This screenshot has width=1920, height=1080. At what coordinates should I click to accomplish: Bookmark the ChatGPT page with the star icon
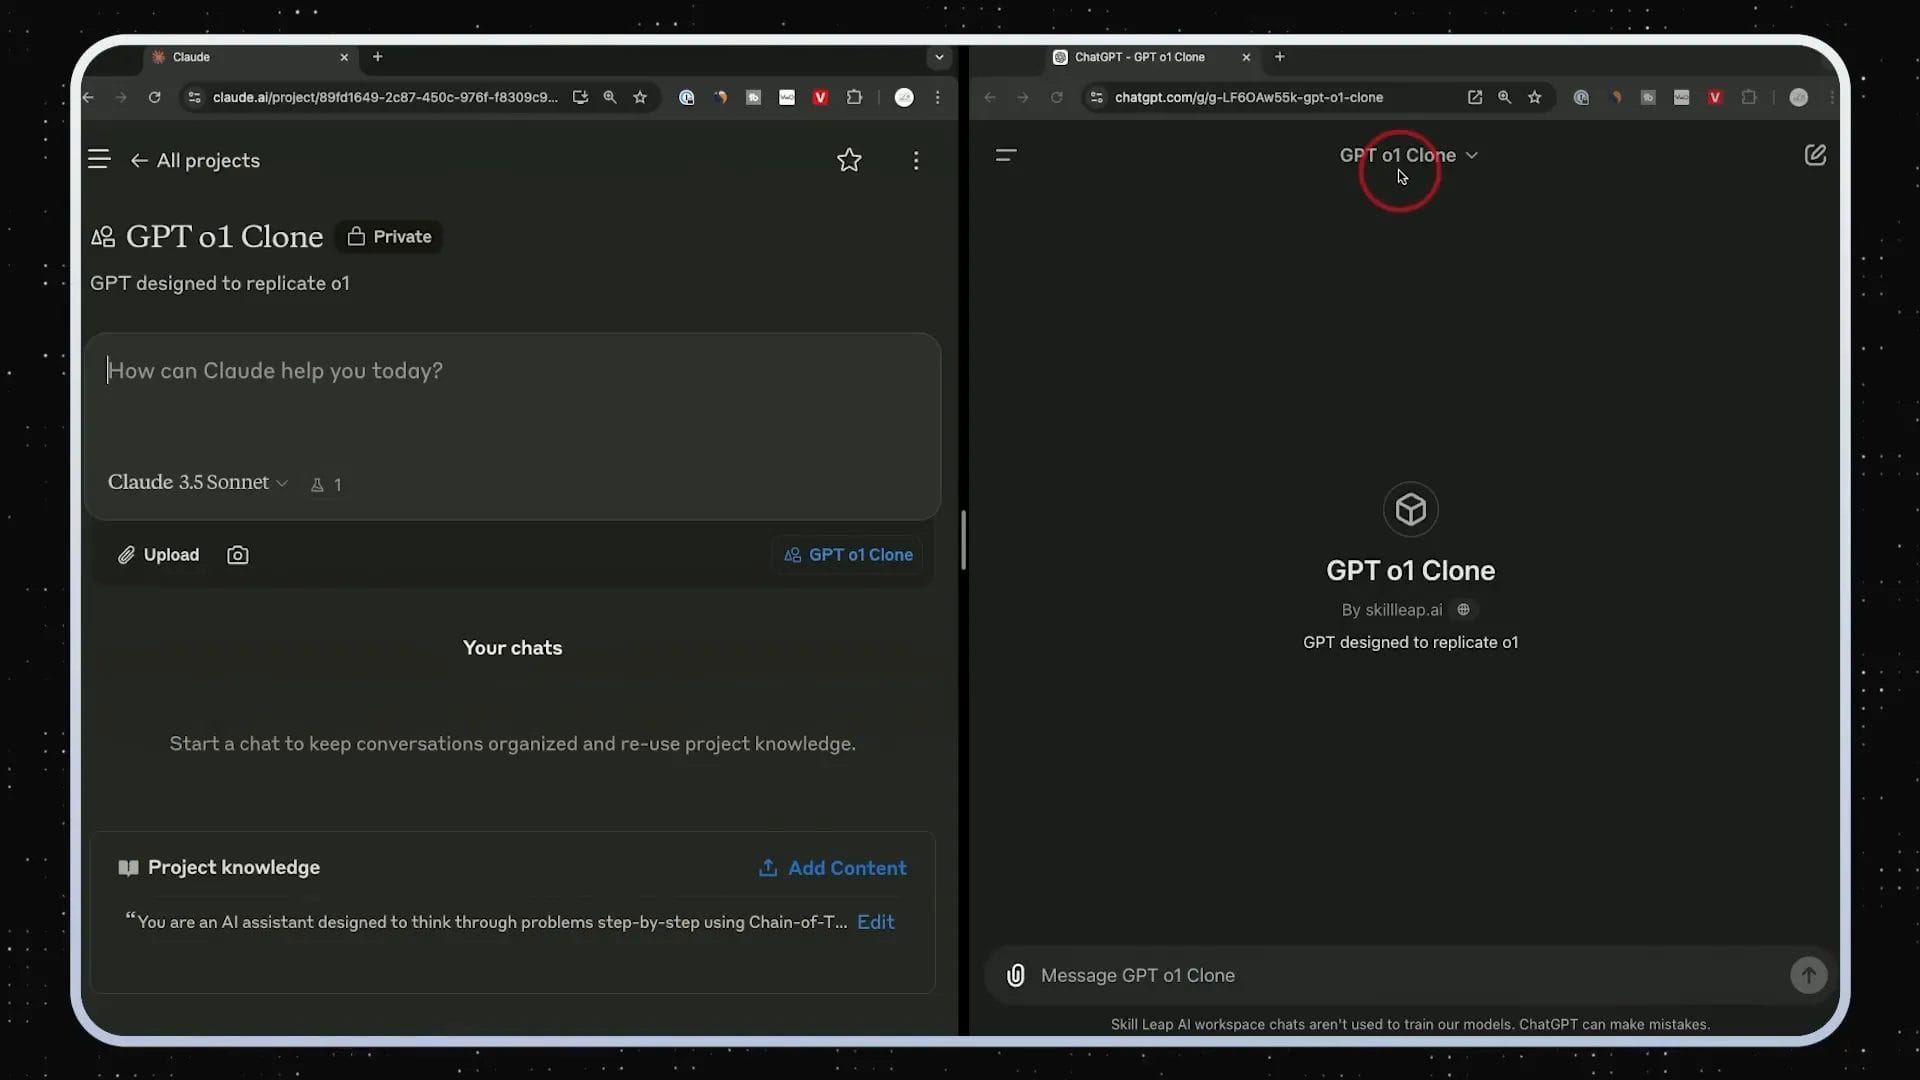(x=1536, y=97)
